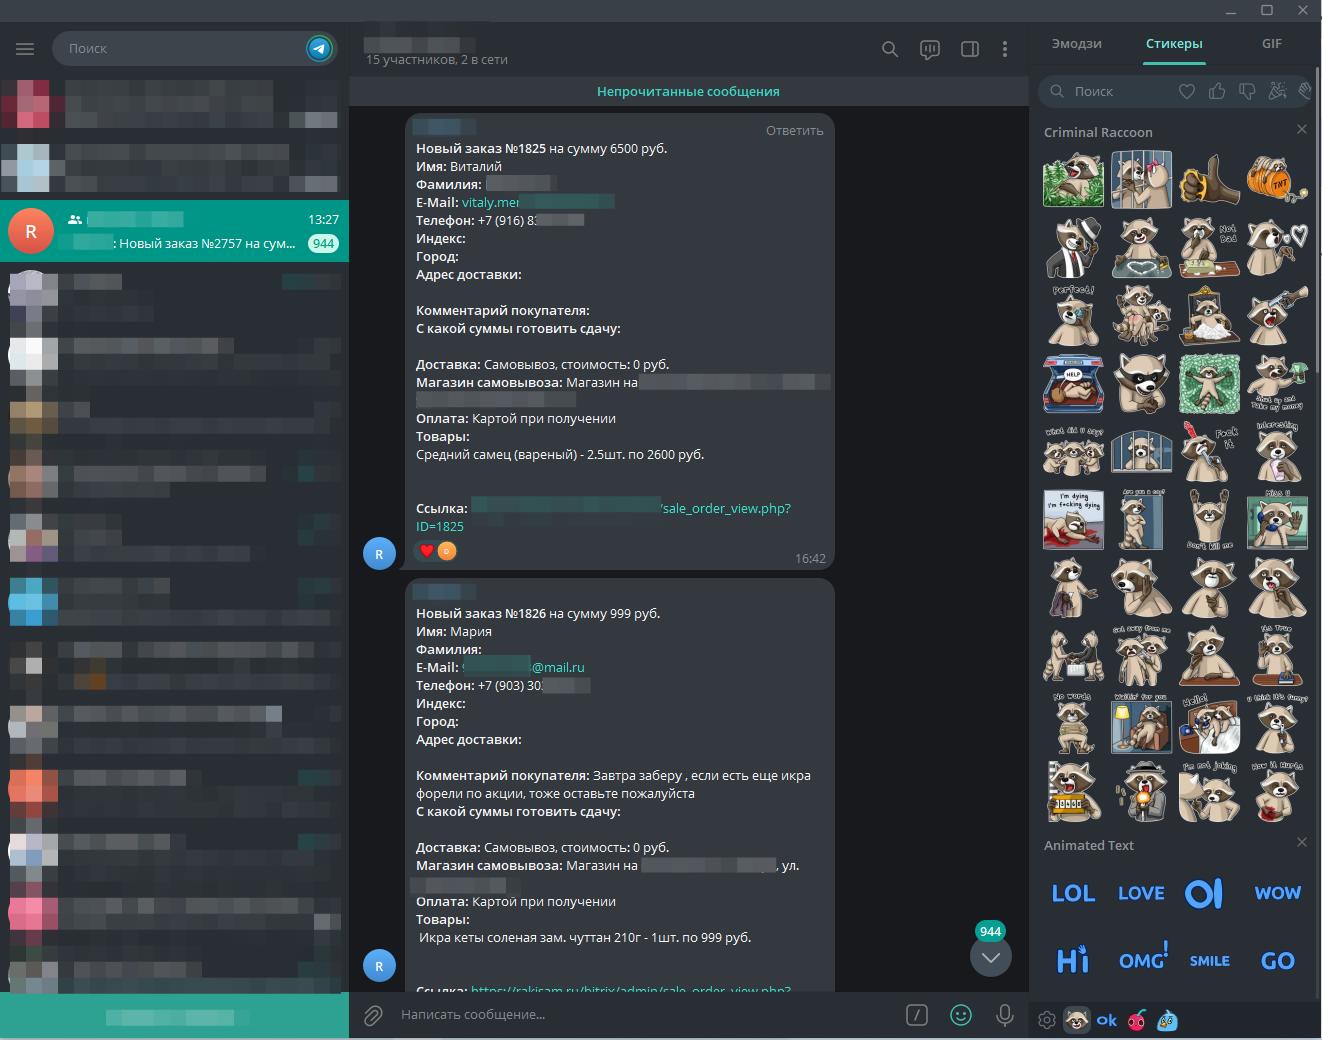Open the three-dot chat options menu
This screenshot has height=1040, width=1322.
coord(1005,49)
